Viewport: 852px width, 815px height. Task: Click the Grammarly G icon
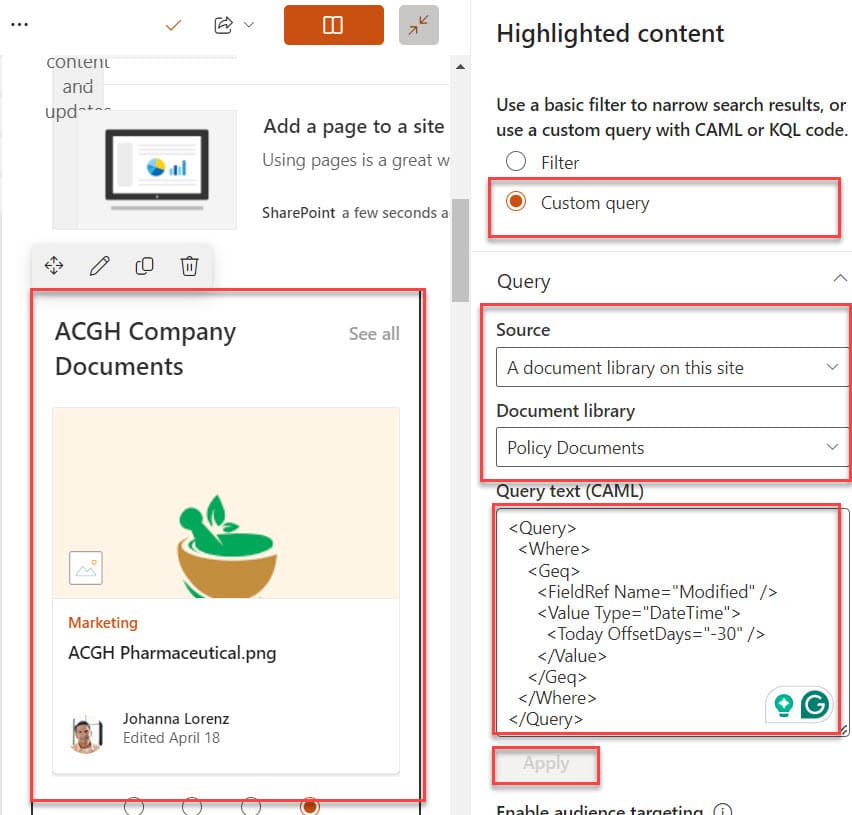[815, 705]
